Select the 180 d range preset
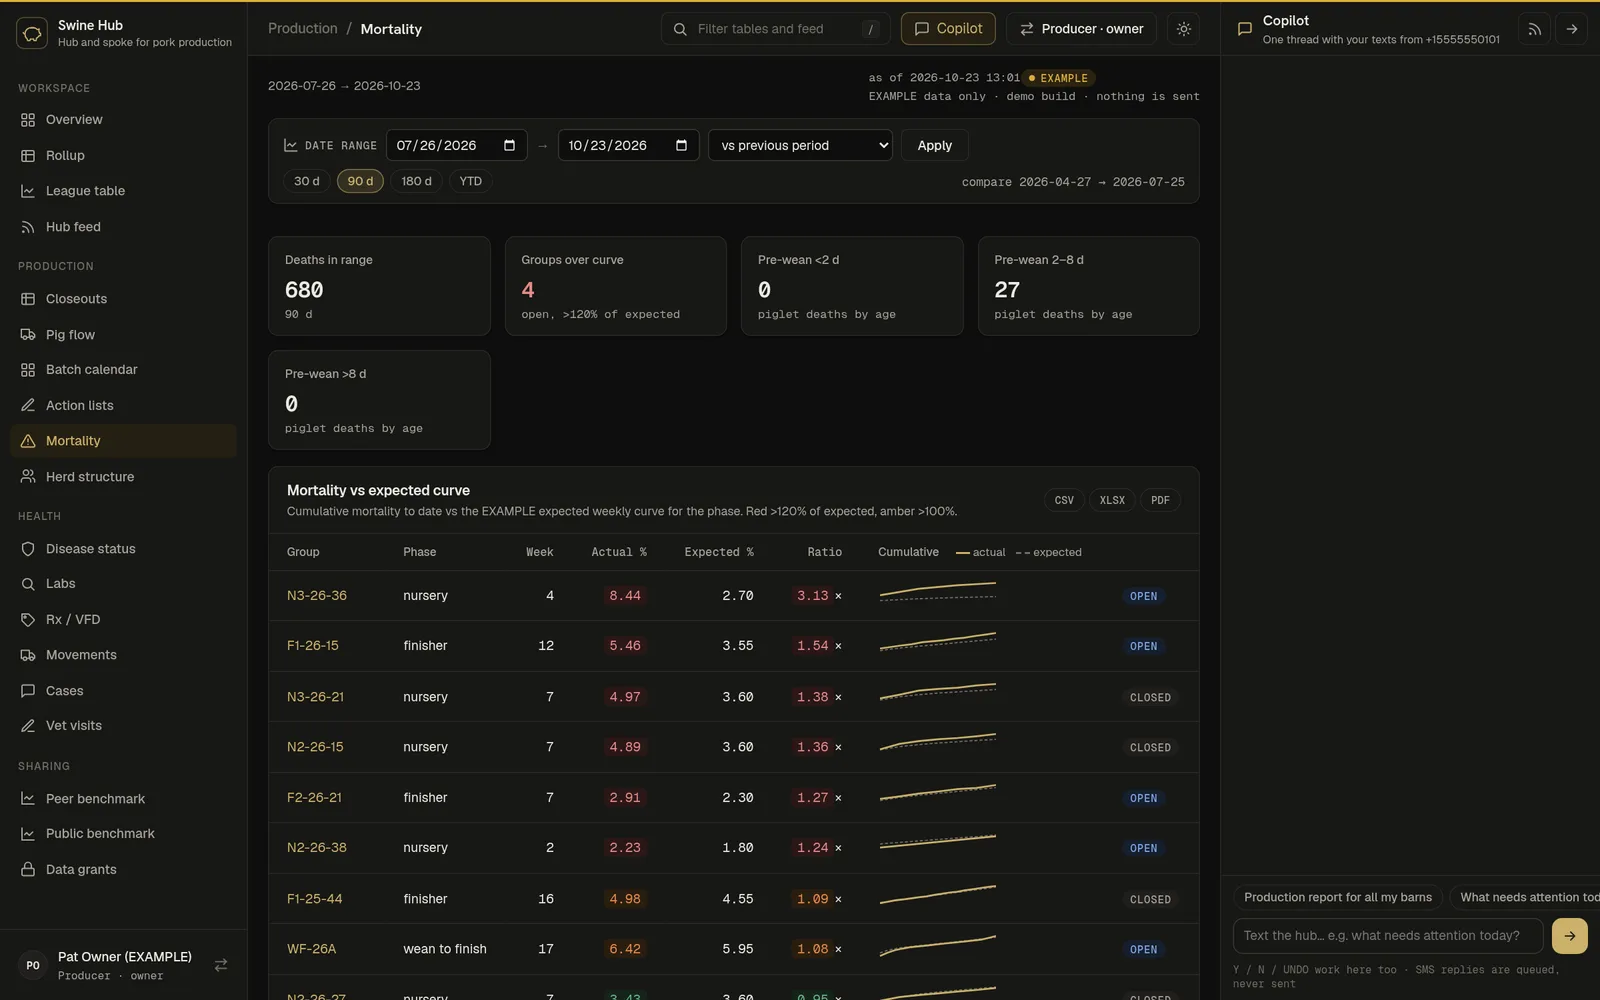 [416, 181]
